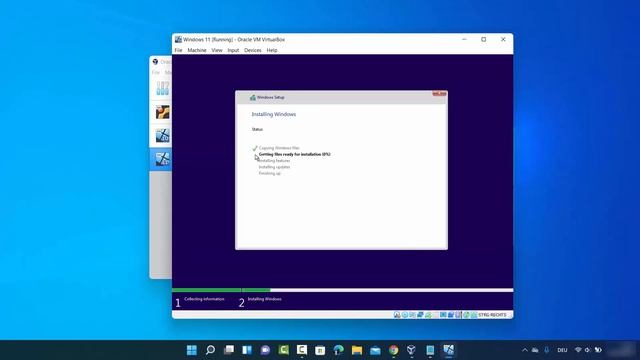Screen dimensions: 640x360
Task: Select the Windows 10 VM in Manager sidebar
Action: tap(162, 136)
